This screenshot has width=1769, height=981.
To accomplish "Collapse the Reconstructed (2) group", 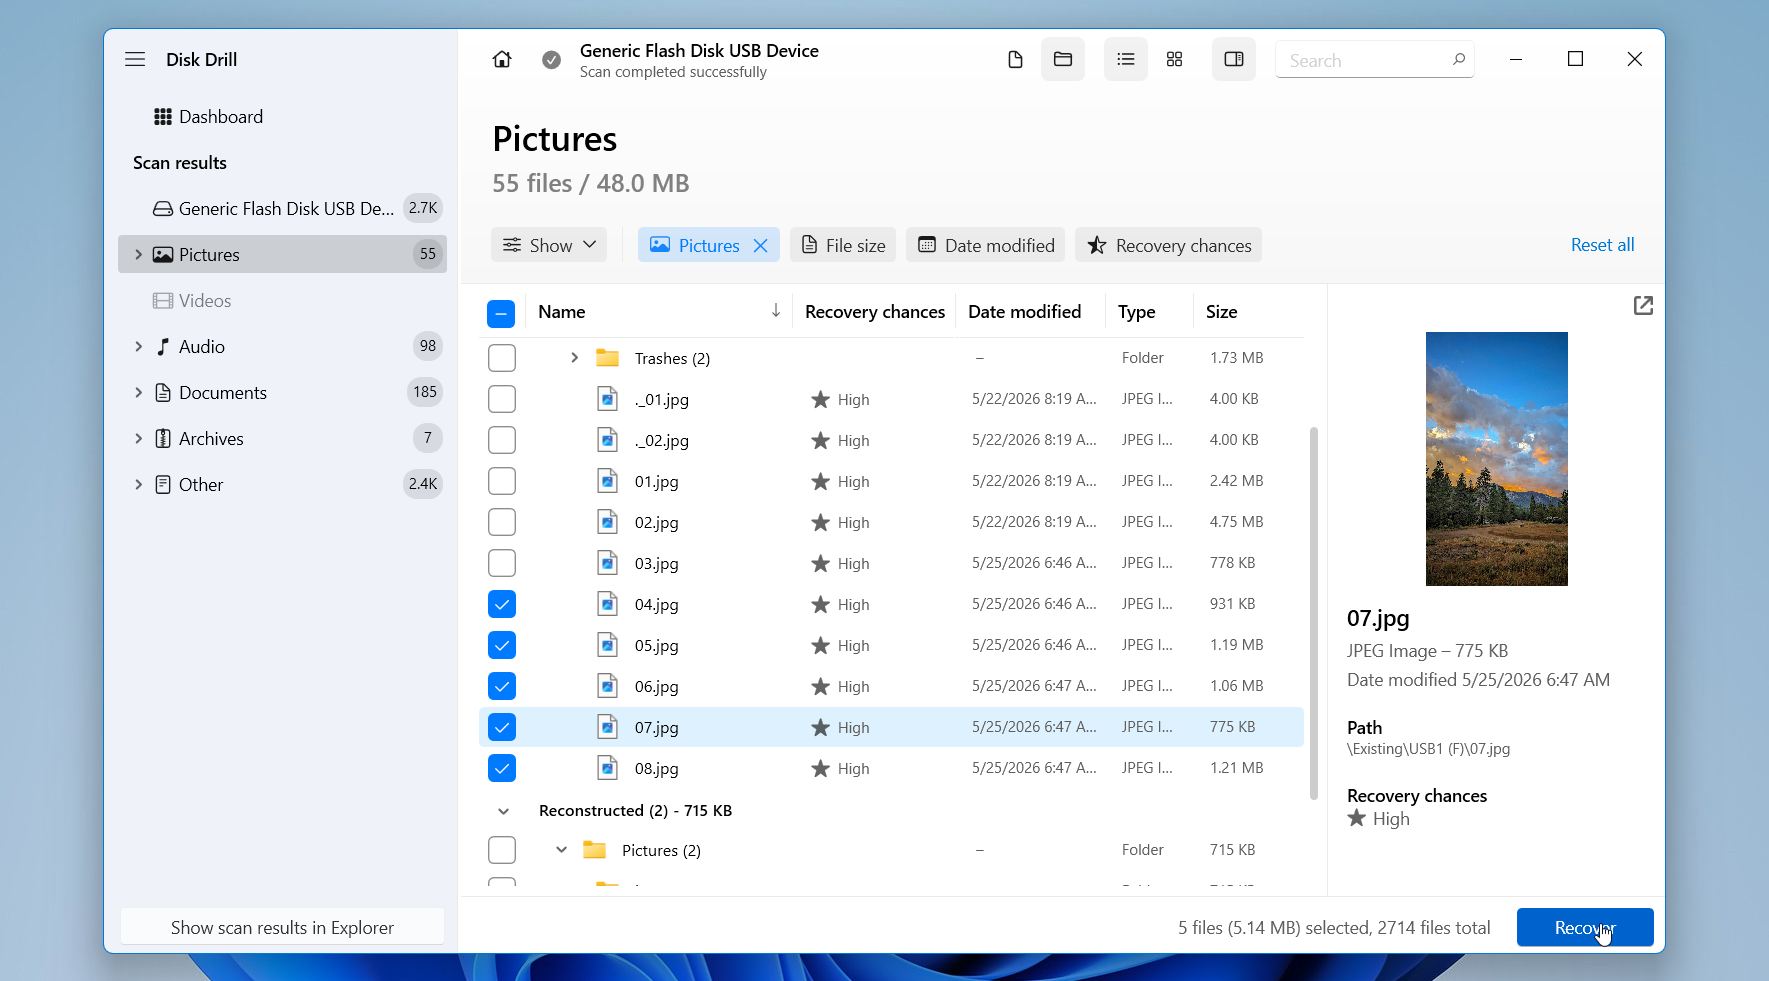I will pyautogui.click(x=503, y=811).
